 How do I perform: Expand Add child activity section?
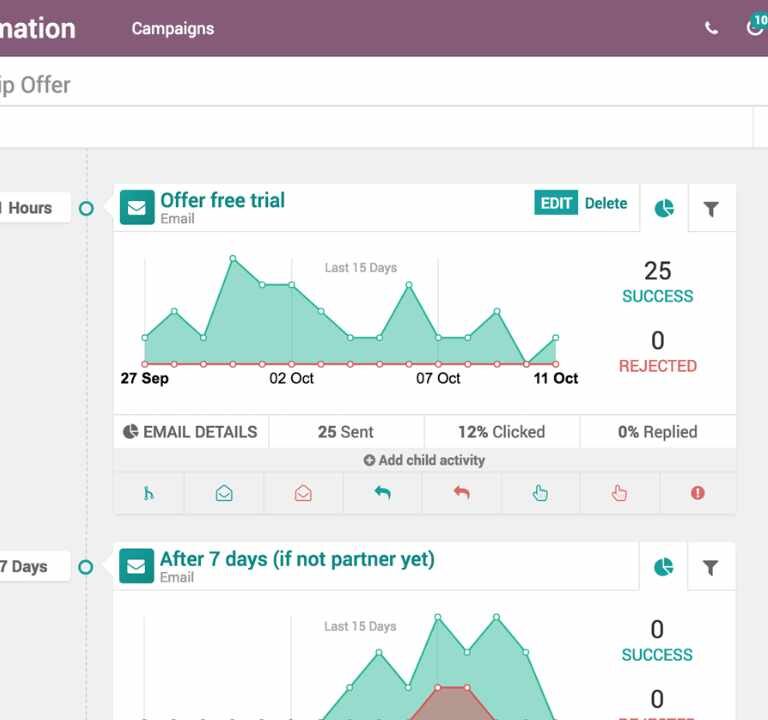click(x=424, y=460)
